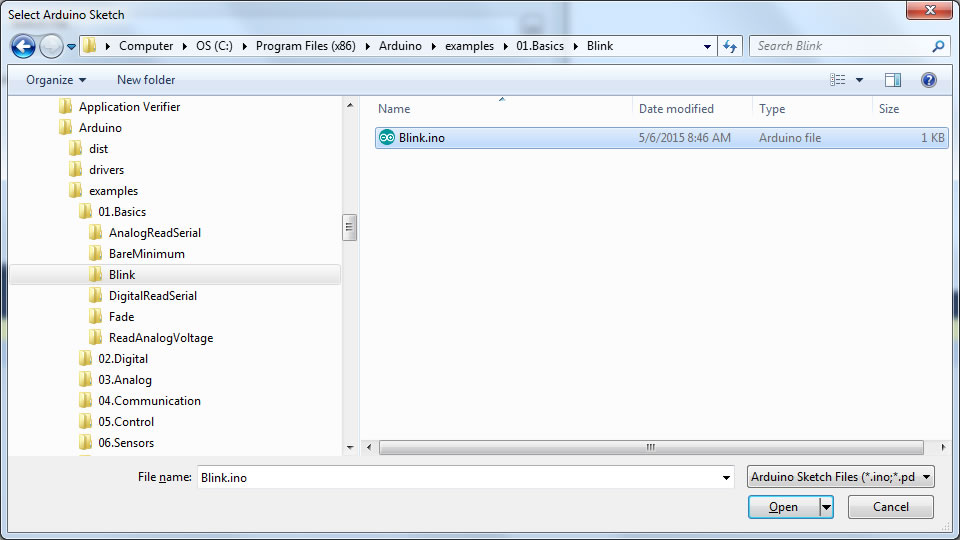Sort files by Date modified column

point(676,109)
